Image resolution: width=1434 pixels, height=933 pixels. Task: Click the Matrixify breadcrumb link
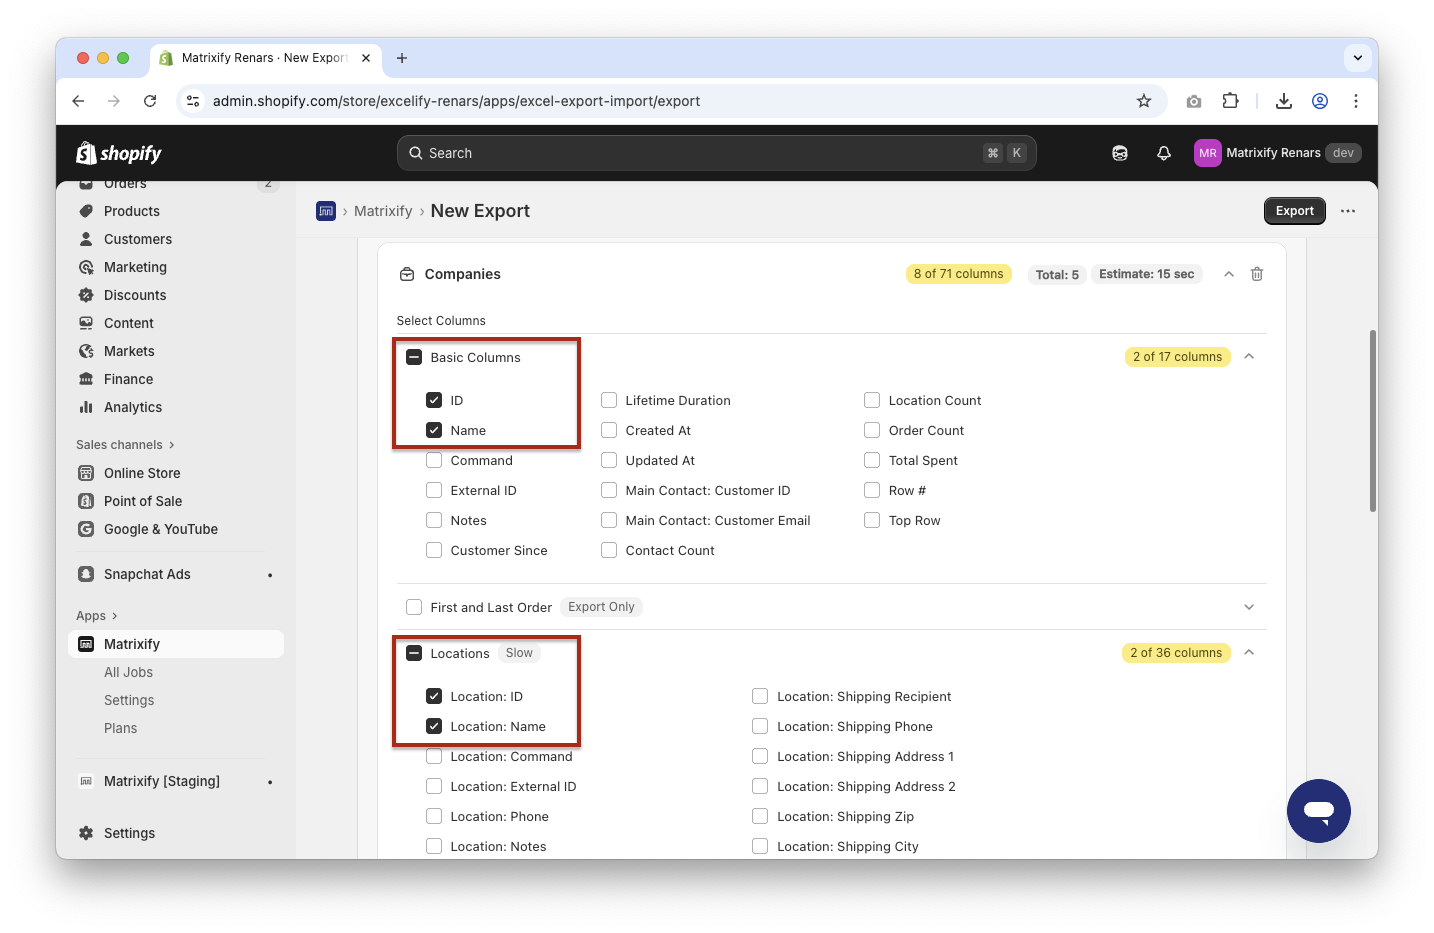(x=383, y=211)
